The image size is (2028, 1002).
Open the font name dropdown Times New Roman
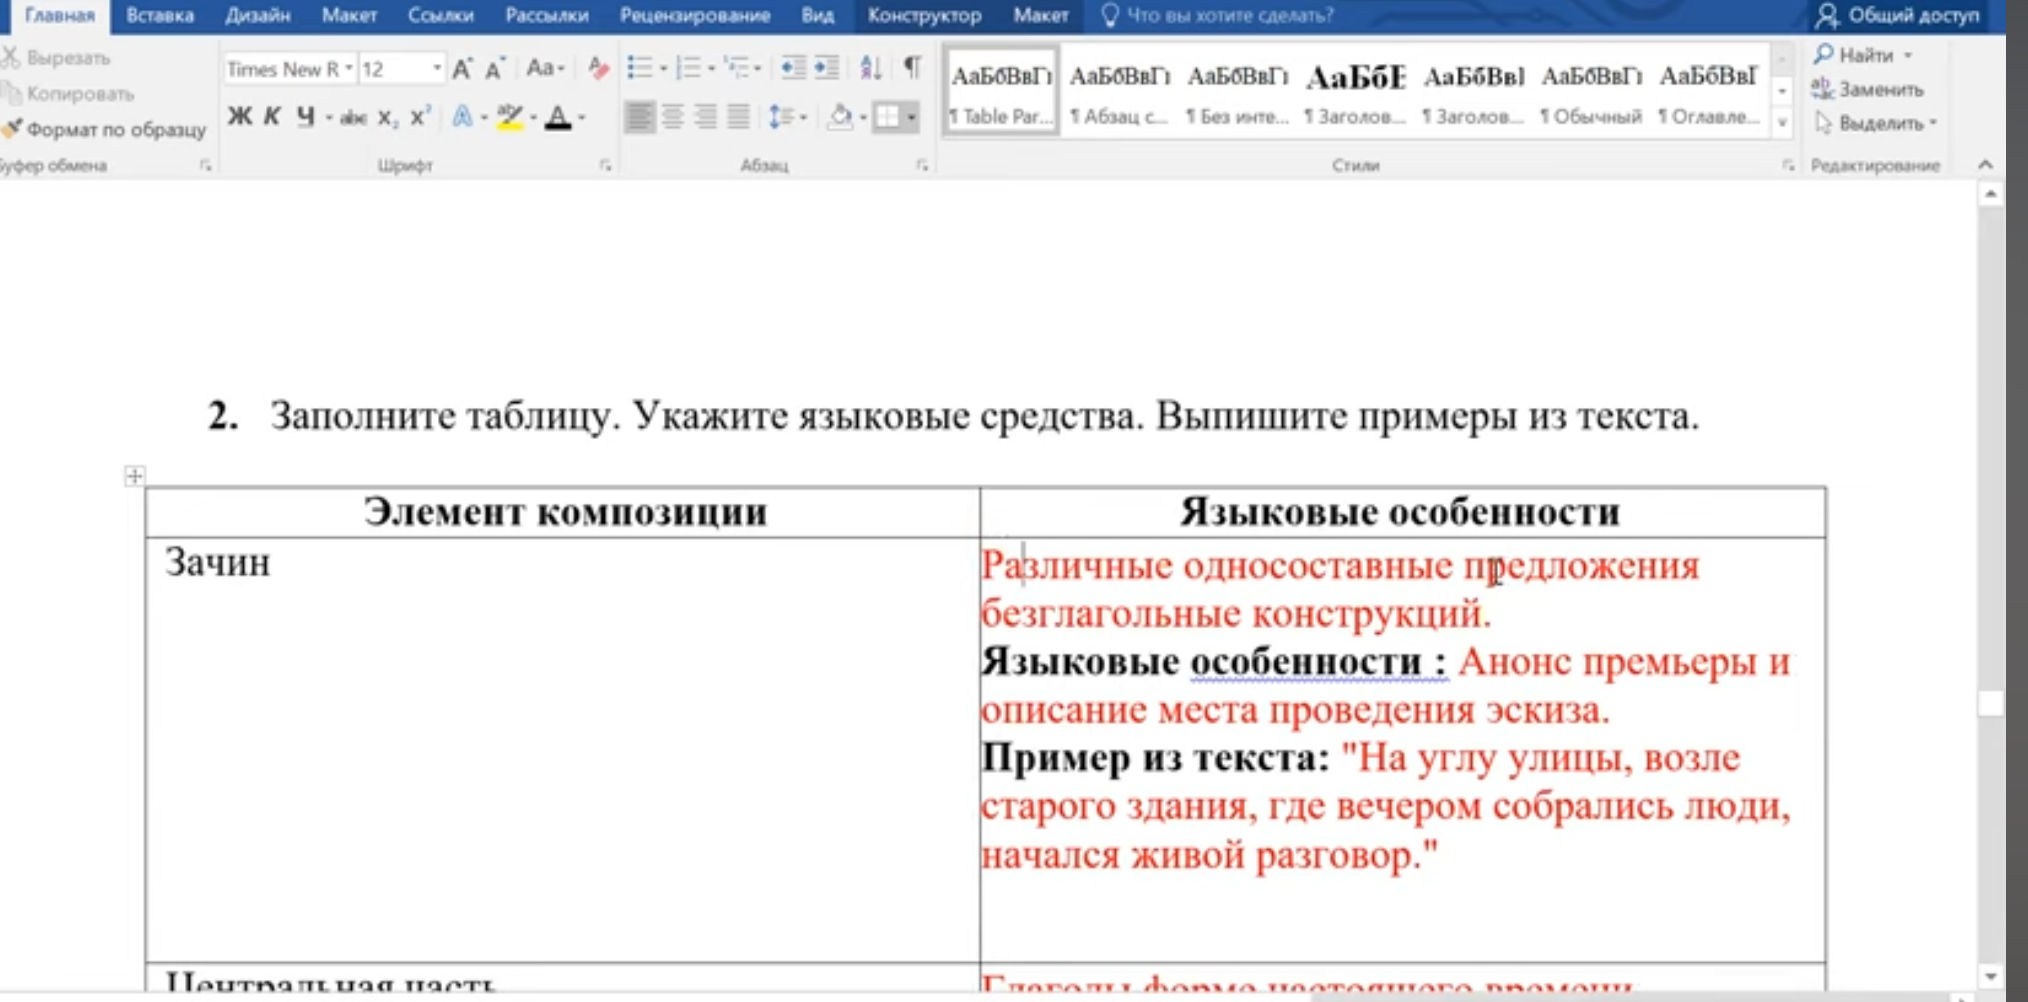pyautogui.click(x=349, y=68)
